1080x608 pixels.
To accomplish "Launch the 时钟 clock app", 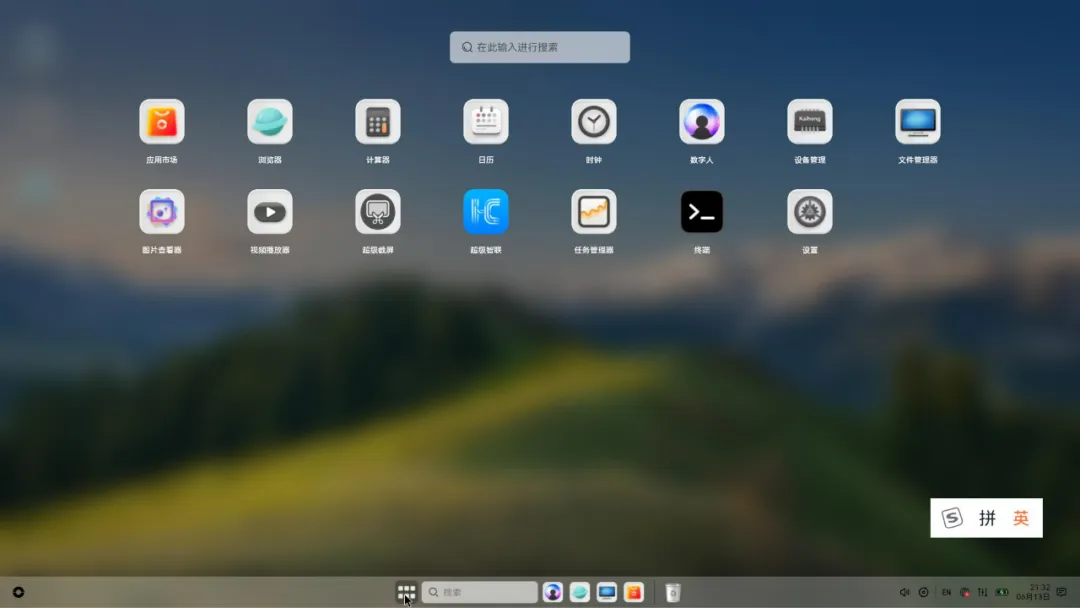I will point(594,122).
